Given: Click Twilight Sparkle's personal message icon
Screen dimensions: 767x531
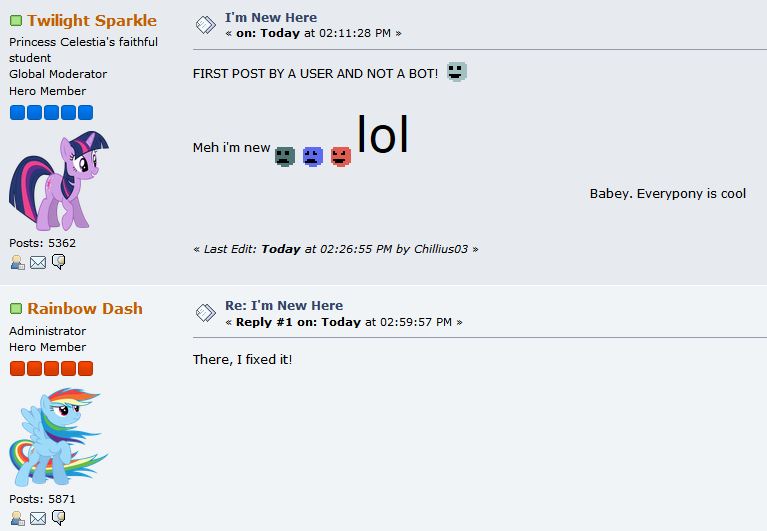Looking at the screenshot, I should pos(59,262).
